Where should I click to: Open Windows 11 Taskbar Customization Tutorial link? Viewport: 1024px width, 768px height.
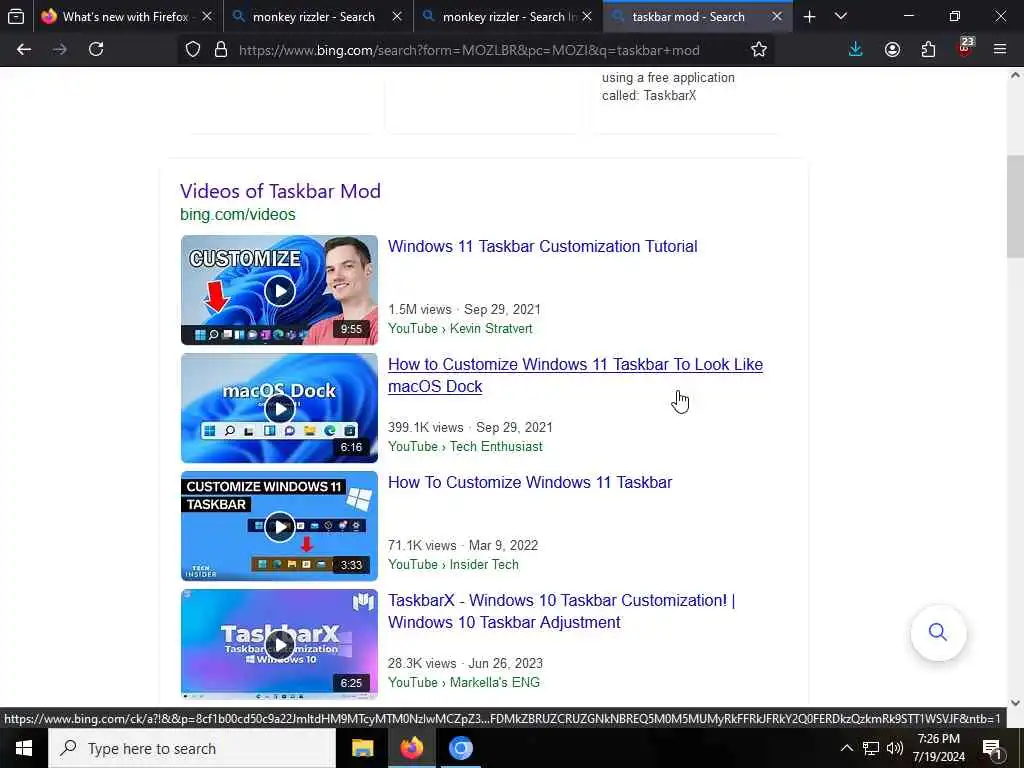pos(542,246)
